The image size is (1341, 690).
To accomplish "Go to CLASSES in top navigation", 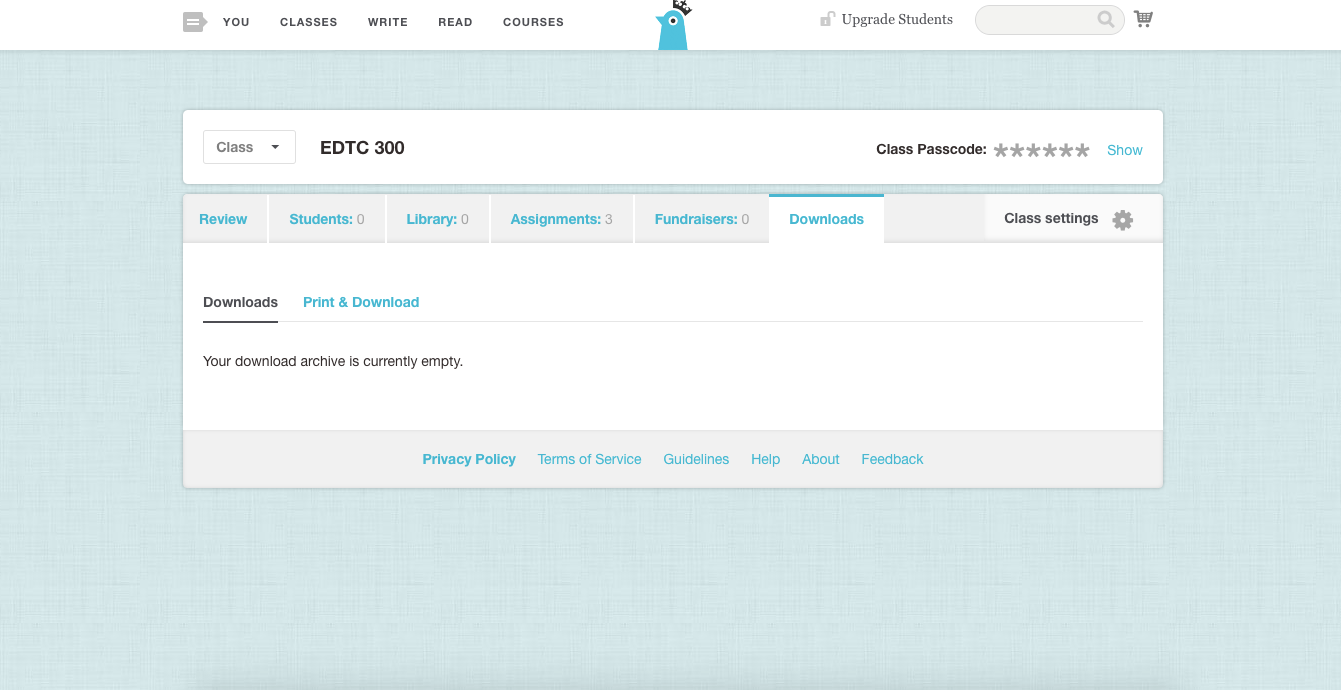I will click(308, 22).
